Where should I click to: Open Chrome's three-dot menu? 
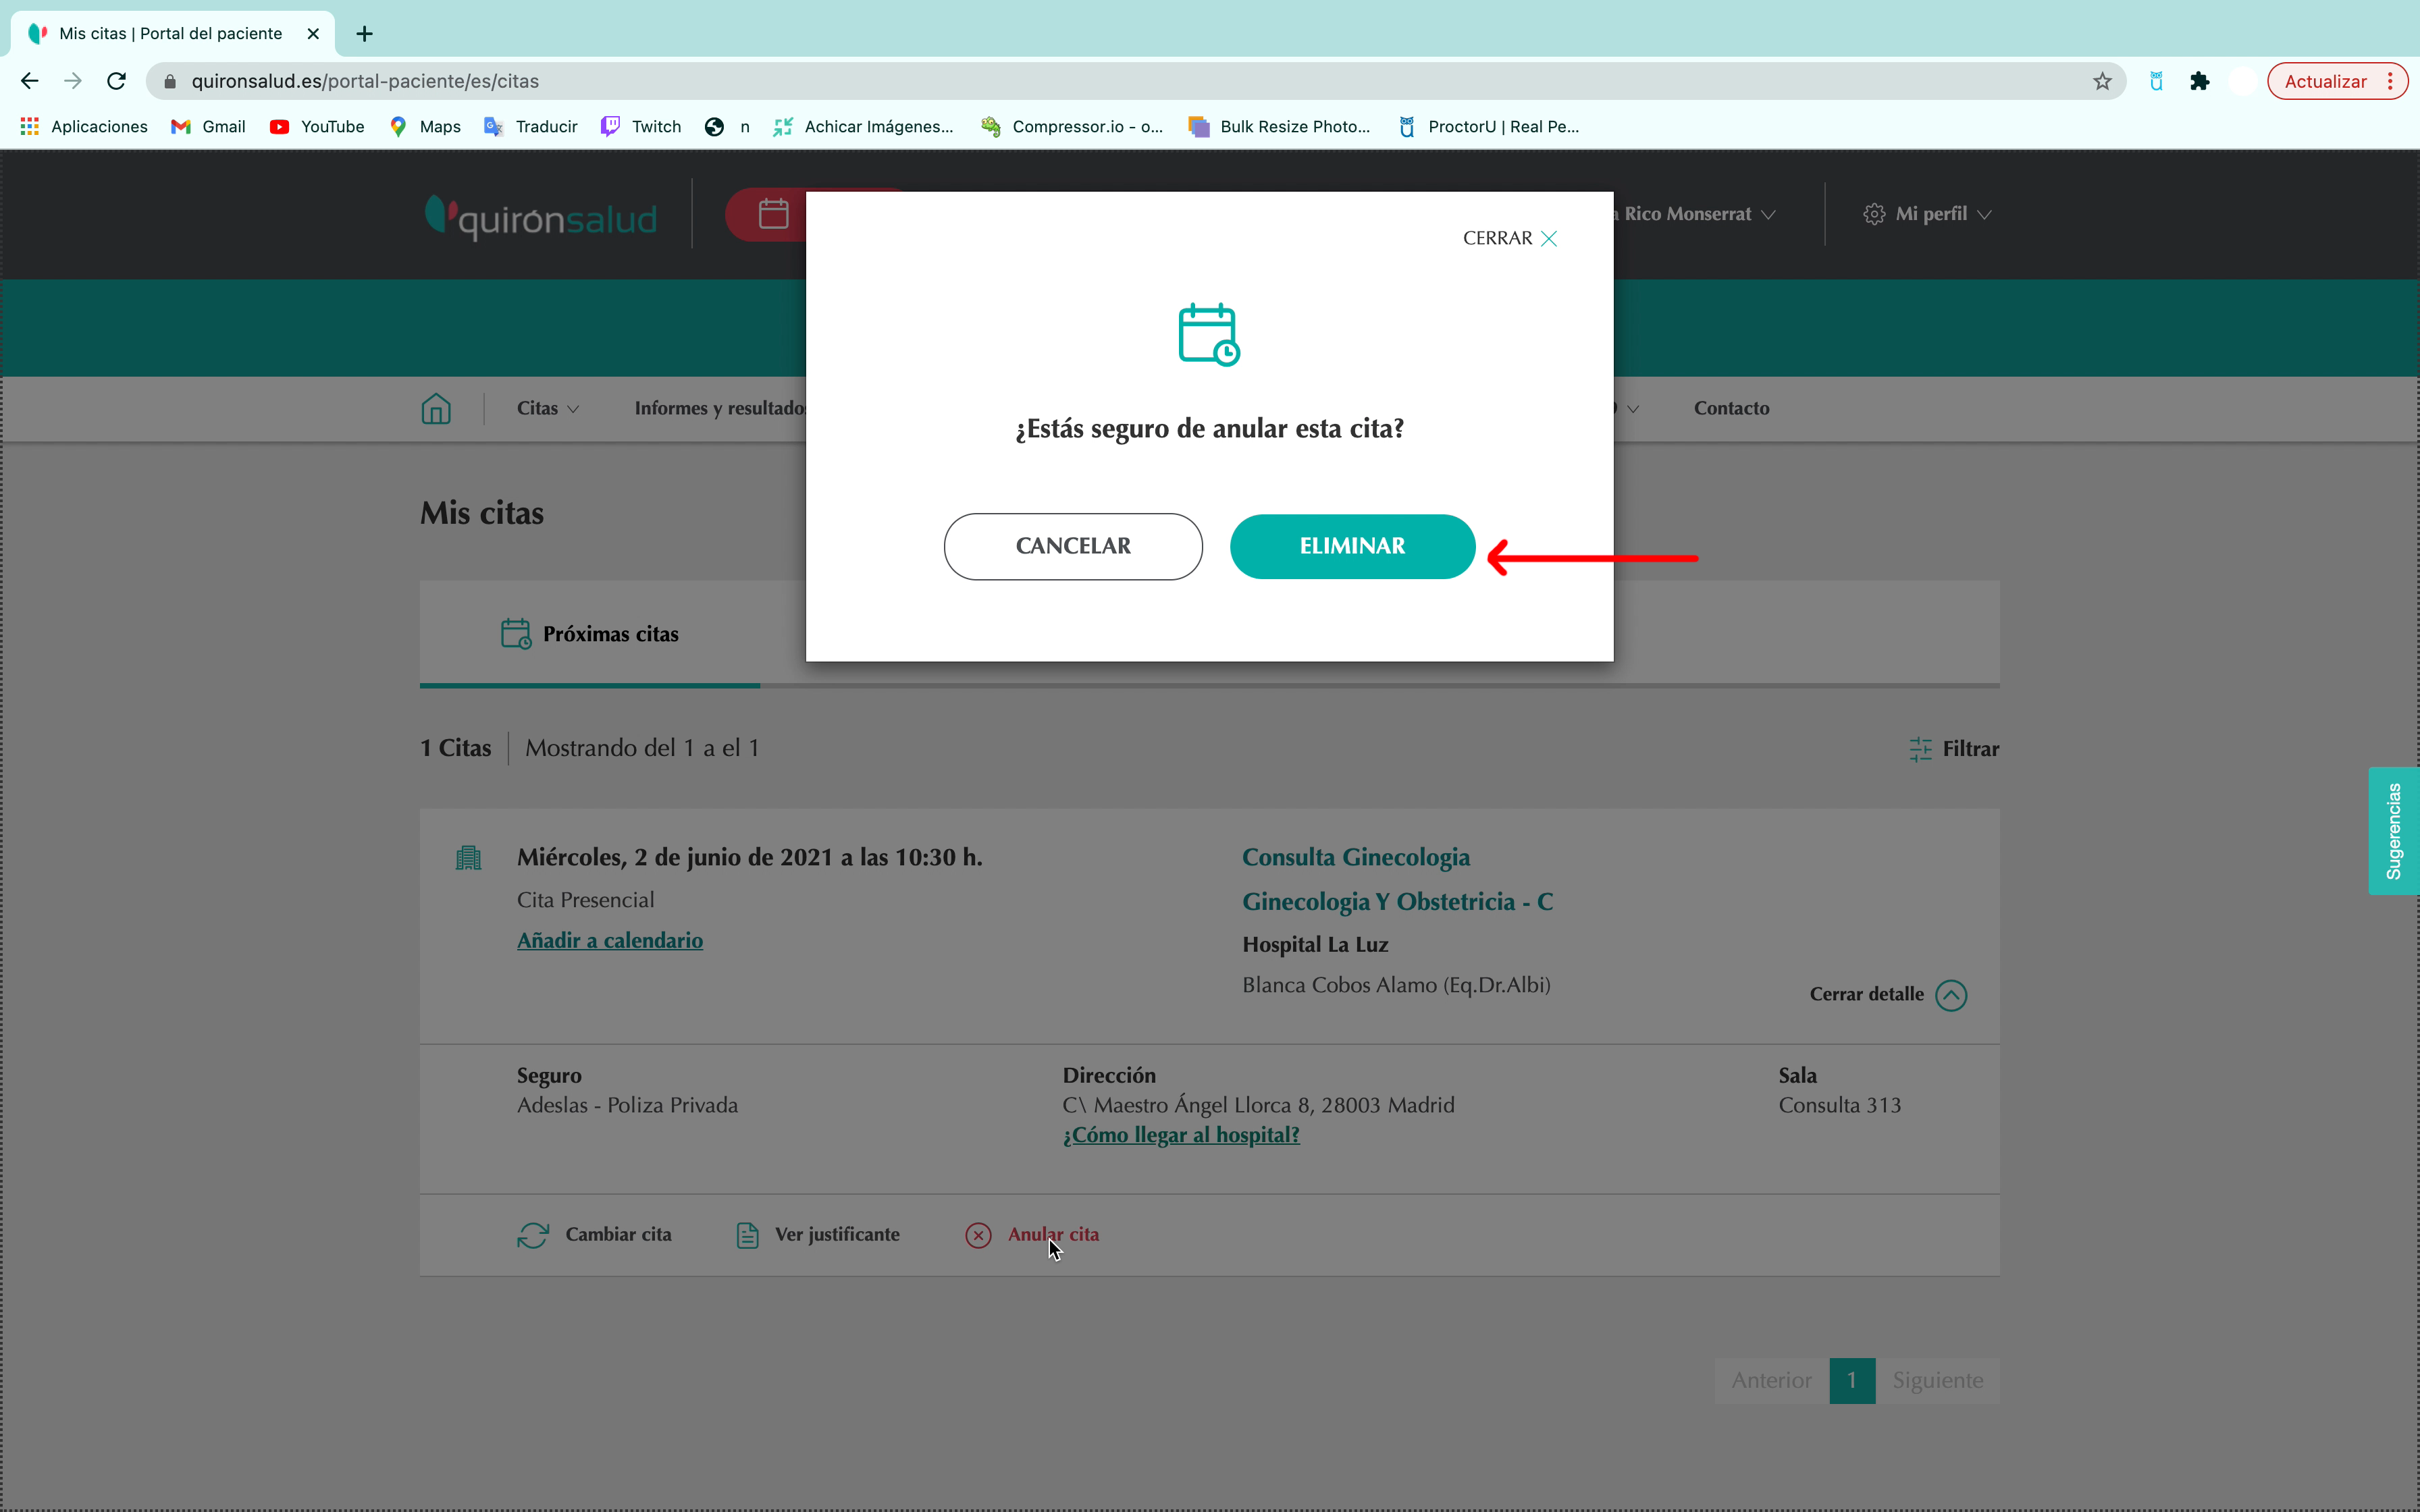pos(2390,81)
